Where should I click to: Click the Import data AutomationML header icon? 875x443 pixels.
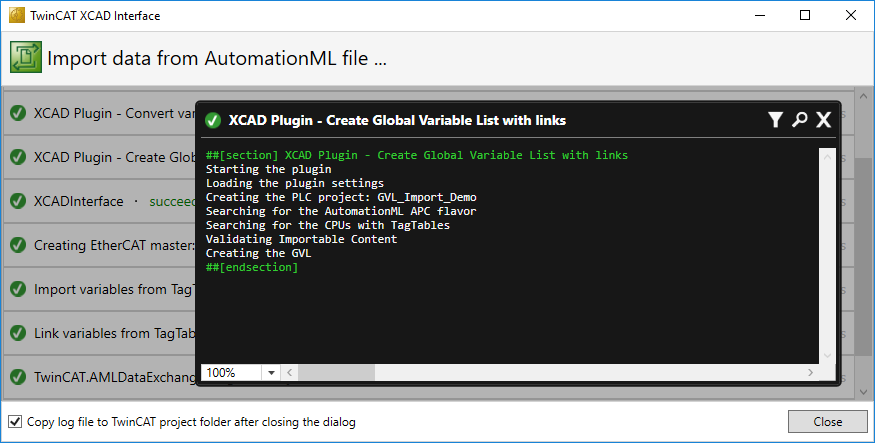26,57
